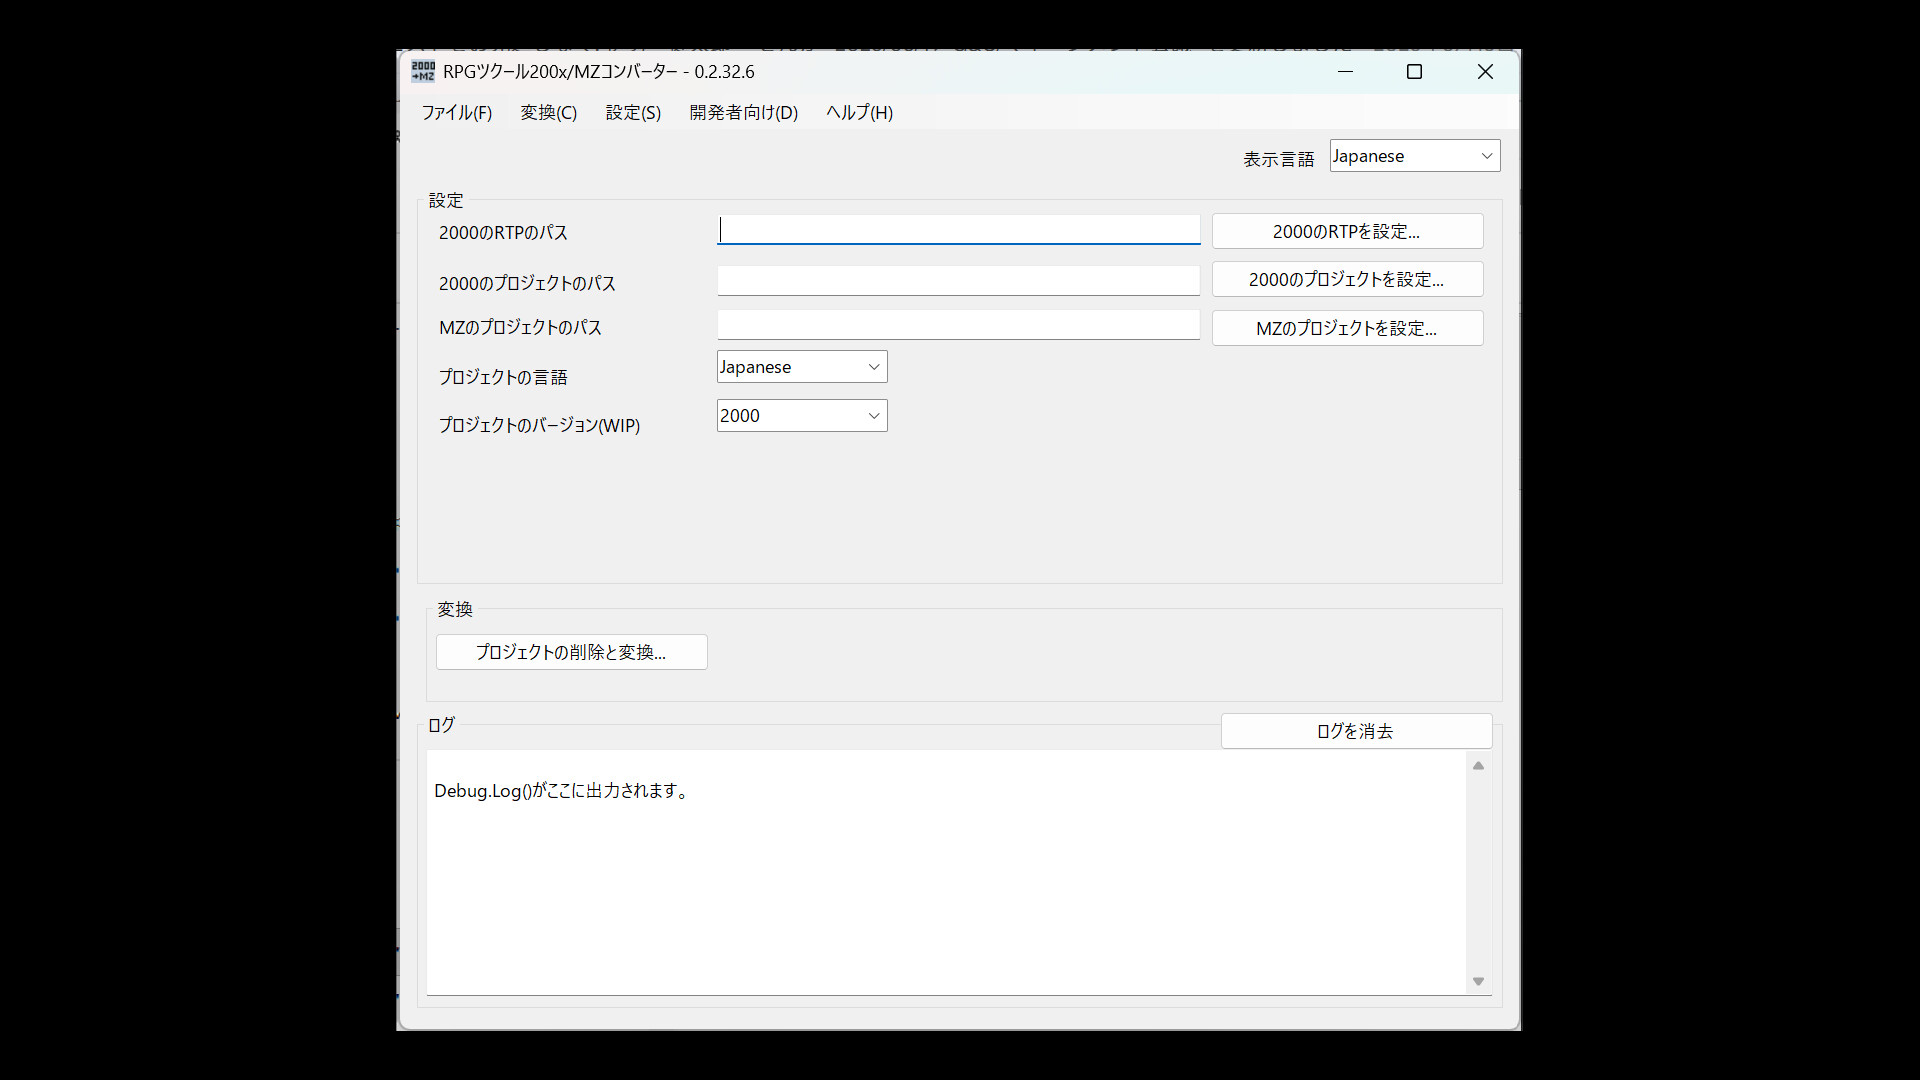Focus the MZのプロジェクトのパス input field
This screenshot has width=1920, height=1080.
tap(958, 325)
